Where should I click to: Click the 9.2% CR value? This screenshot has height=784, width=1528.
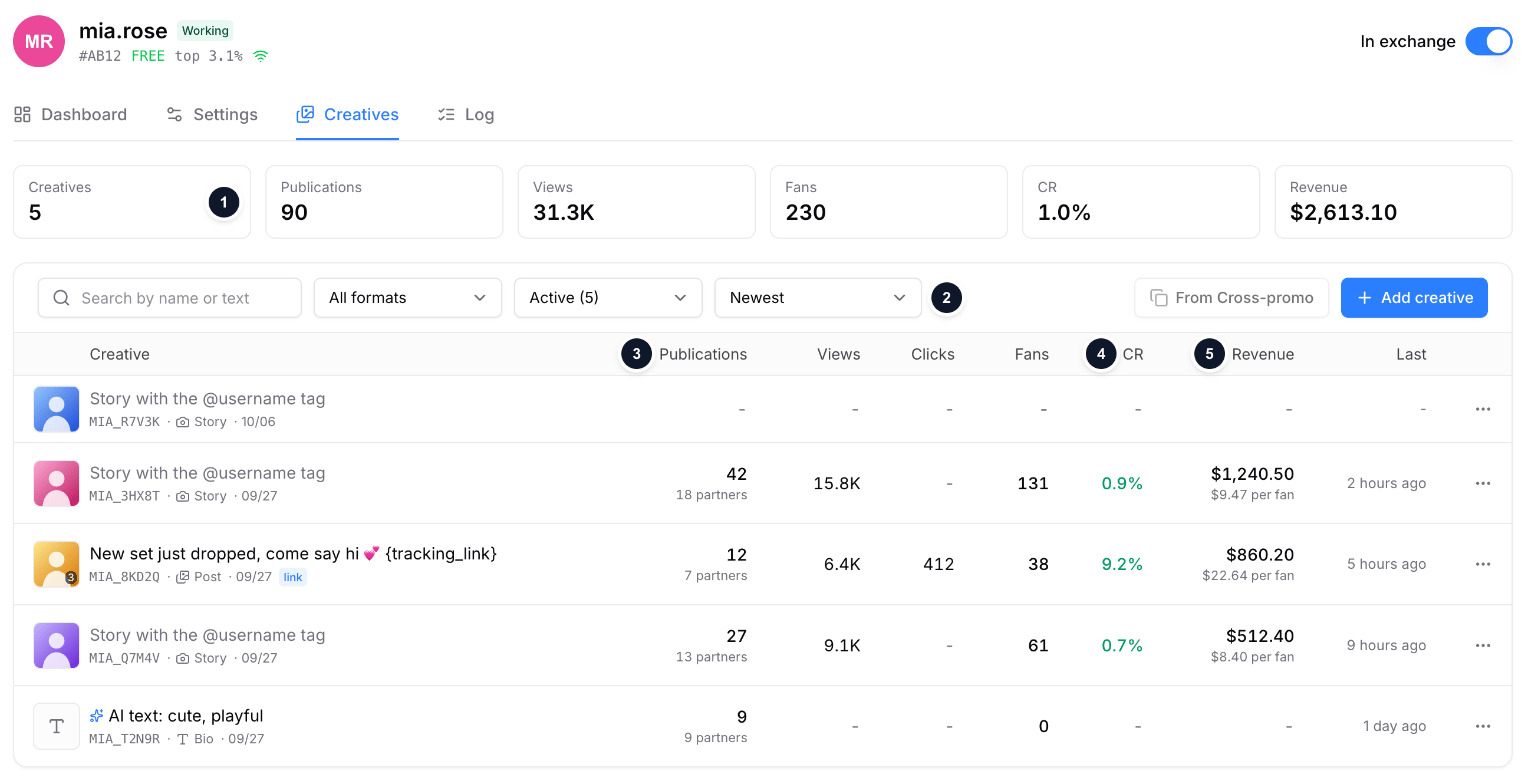tap(1122, 564)
